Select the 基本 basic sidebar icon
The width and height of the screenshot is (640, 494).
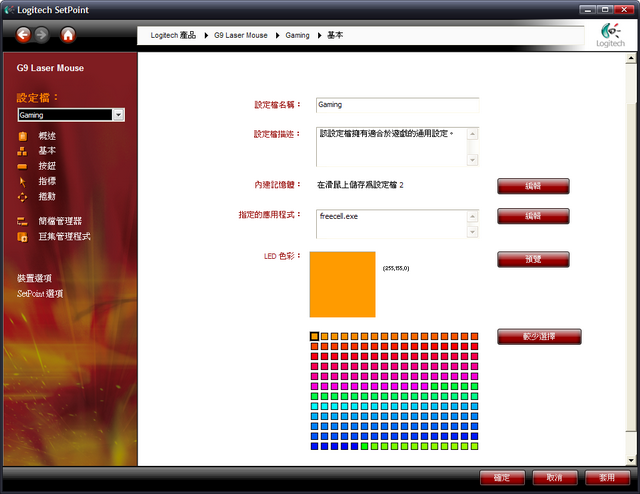pyautogui.click(x=22, y=151)
